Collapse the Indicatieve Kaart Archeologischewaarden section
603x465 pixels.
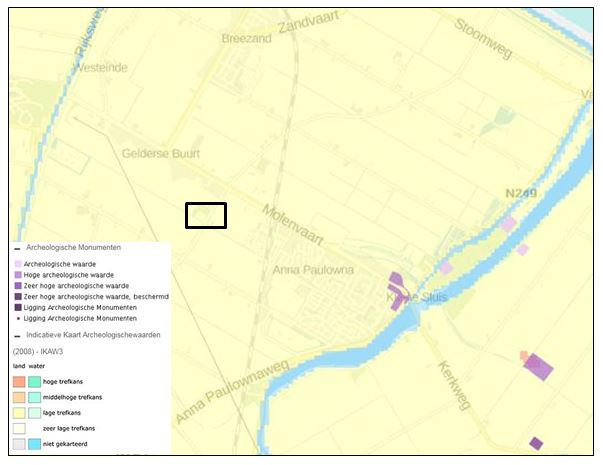(x=17, y=334)
